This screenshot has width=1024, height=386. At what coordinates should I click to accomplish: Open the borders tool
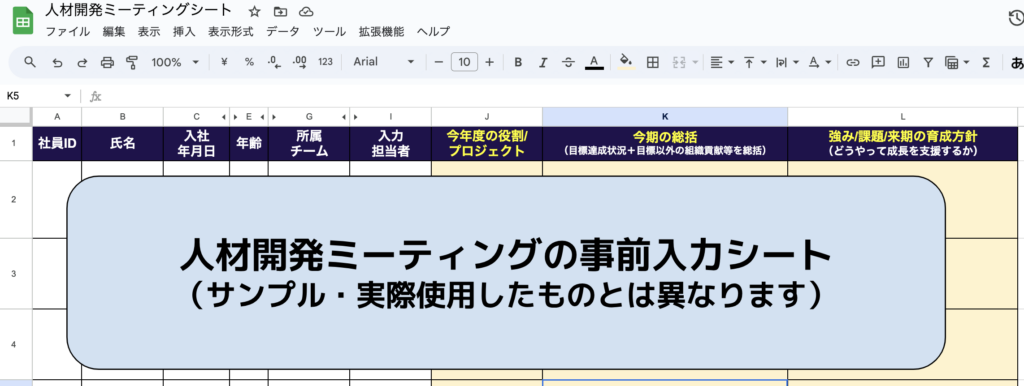tap(652, 62)
